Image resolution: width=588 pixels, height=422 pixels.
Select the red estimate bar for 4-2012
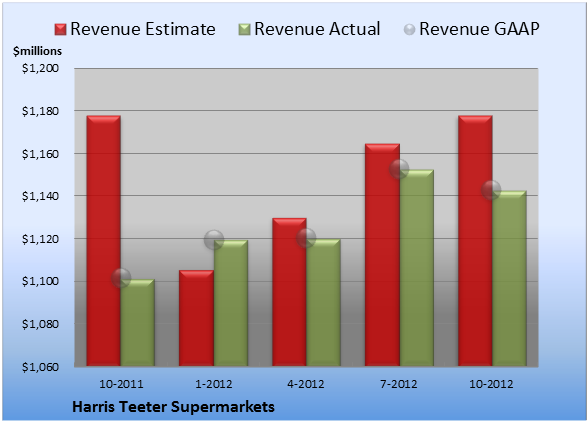(x=289, y=292)
